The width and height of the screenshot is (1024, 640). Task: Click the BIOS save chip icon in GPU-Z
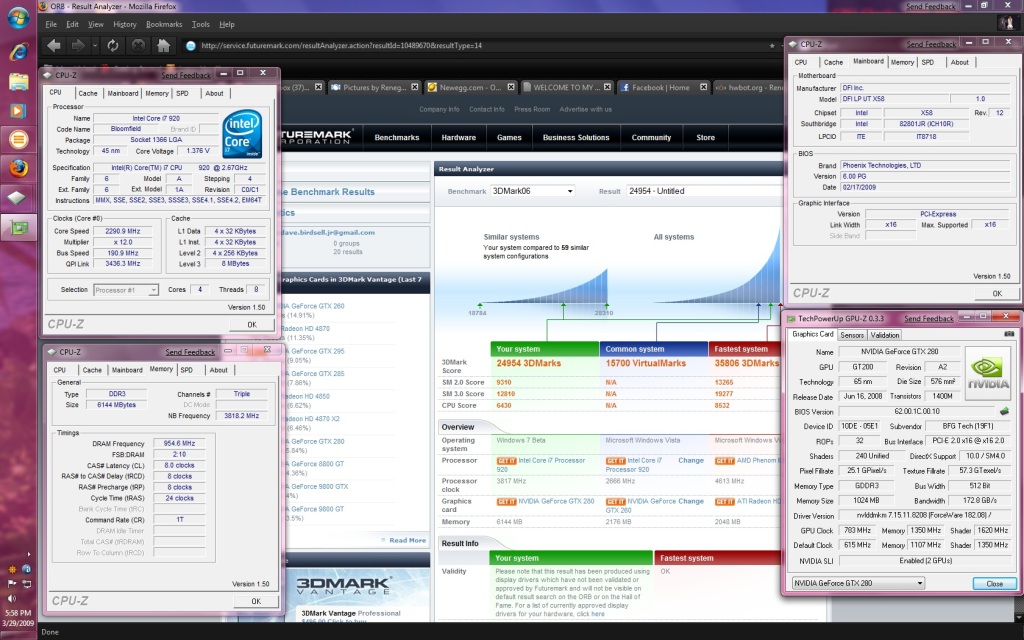click(x=1004, y=411)
